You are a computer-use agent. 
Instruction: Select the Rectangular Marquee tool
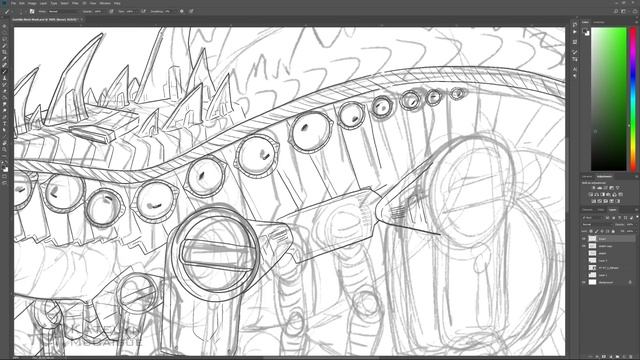click(4, 33)
